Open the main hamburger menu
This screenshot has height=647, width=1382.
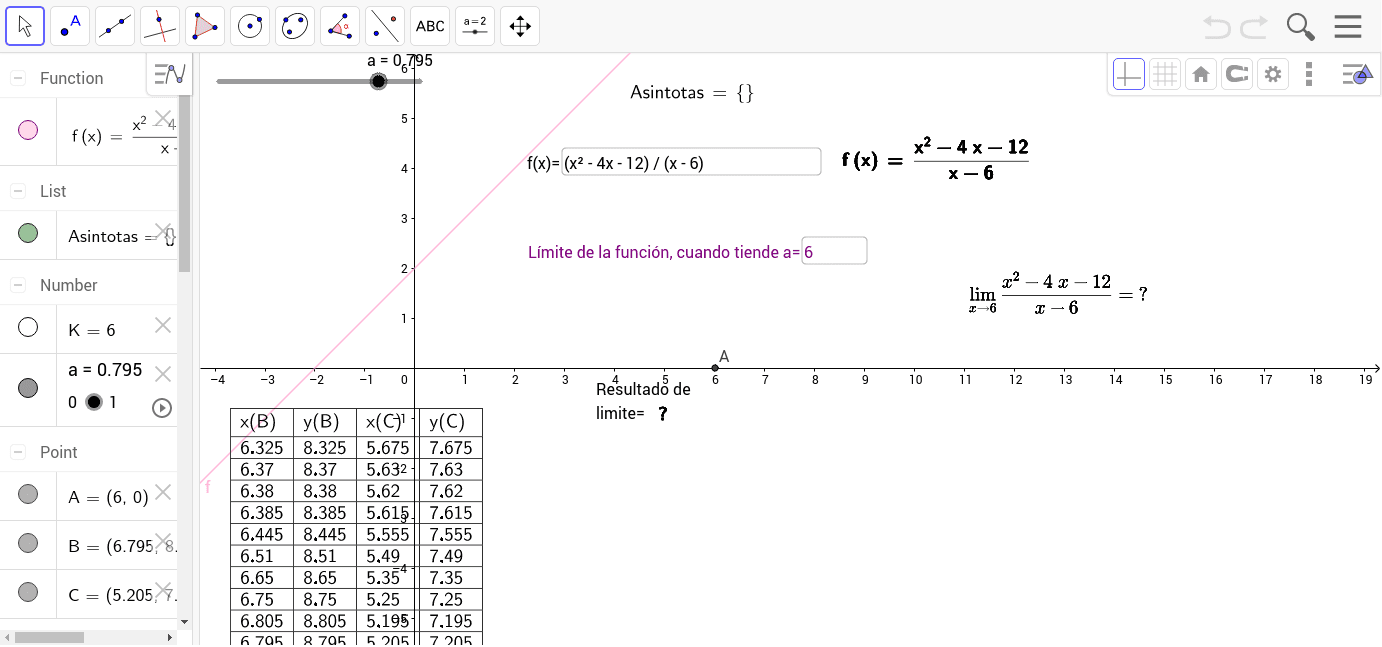point(1348,26)
